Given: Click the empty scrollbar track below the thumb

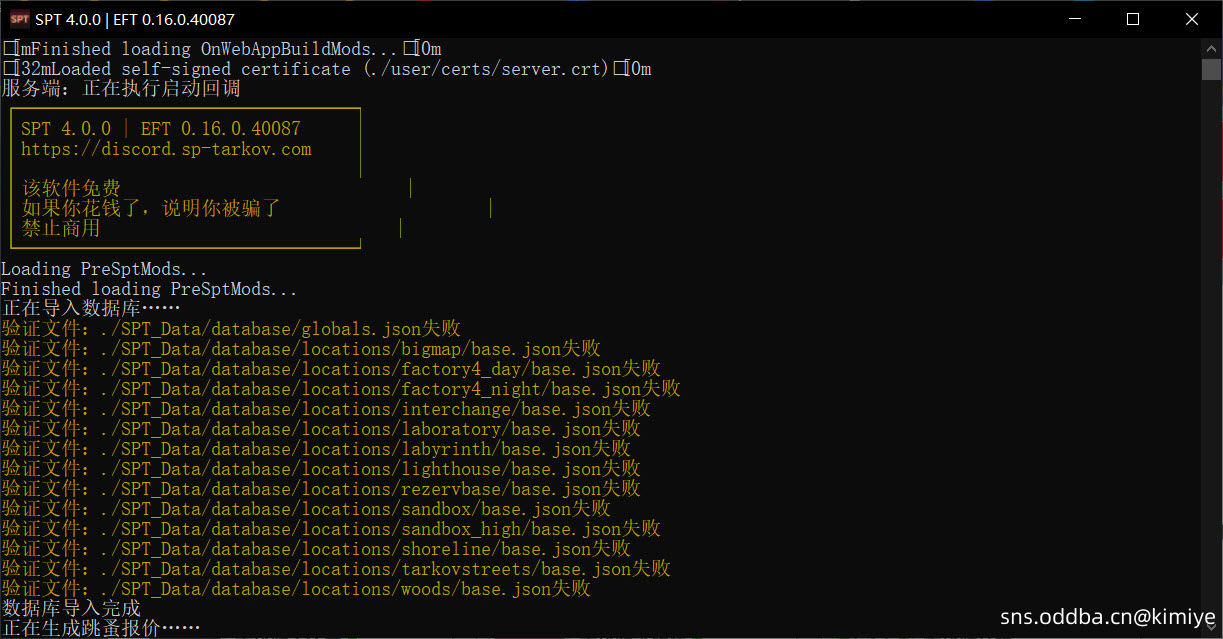Looking at the screenshot, I should 1211,350.
